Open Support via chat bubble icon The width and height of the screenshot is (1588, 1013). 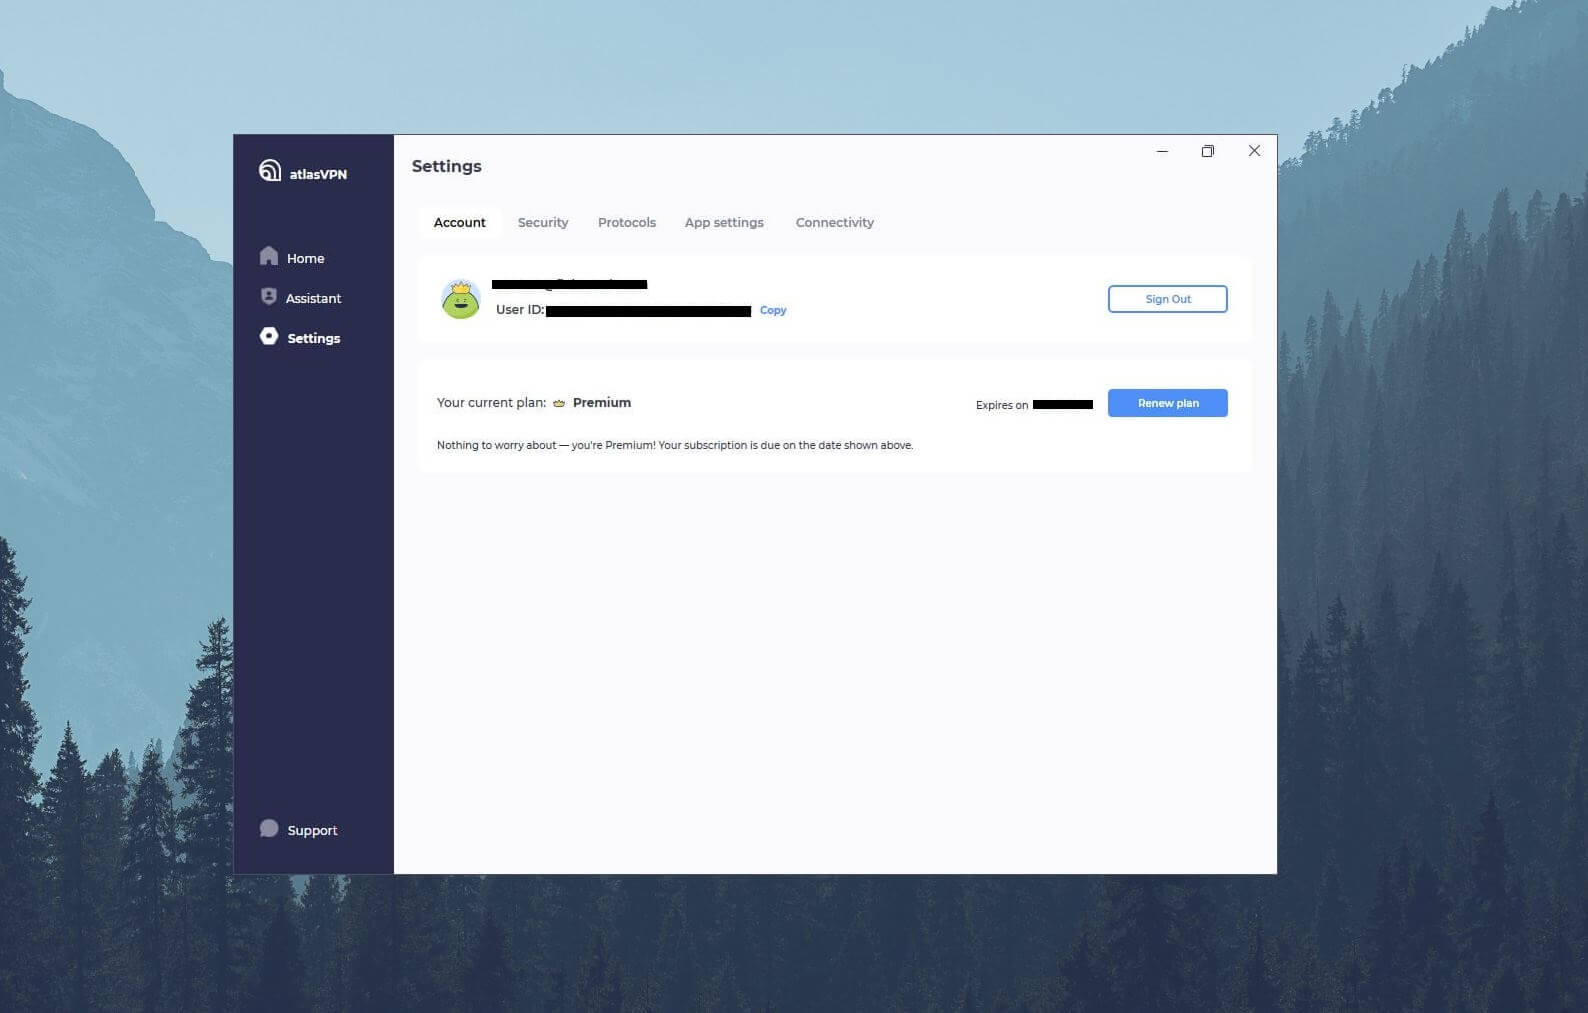tap(269, 828)
